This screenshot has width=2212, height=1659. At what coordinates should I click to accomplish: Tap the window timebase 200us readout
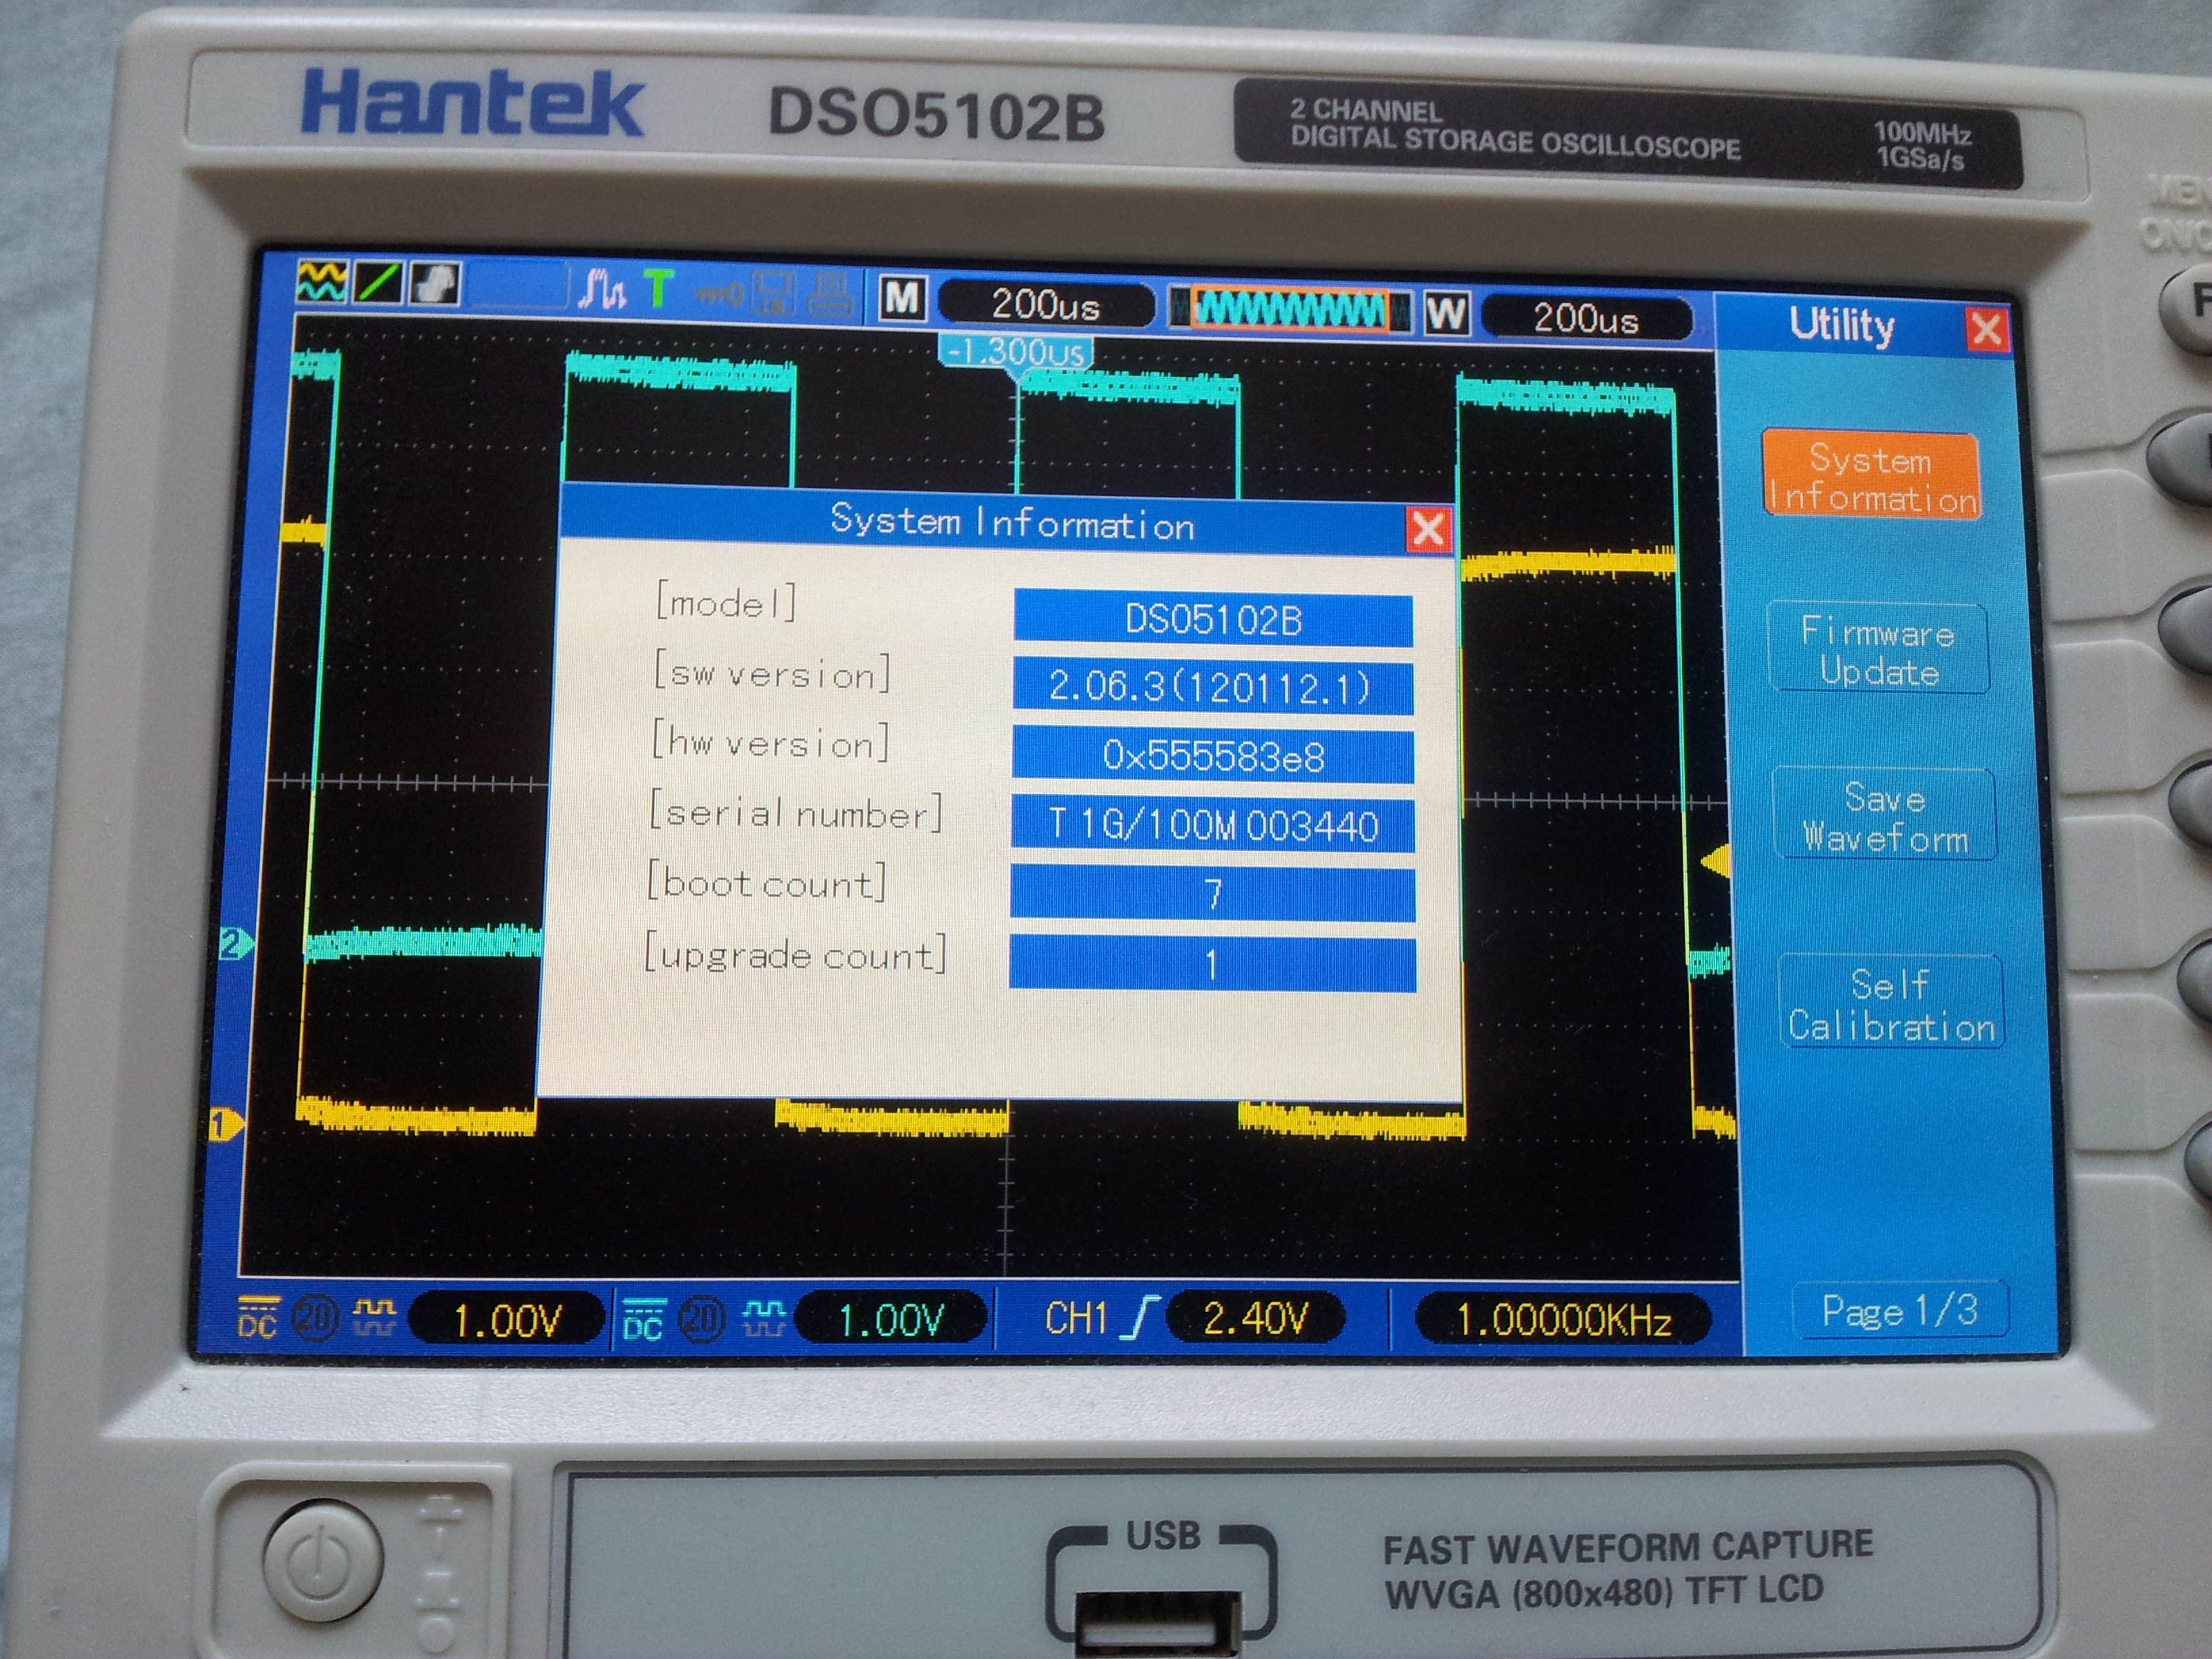coord(1587,318)
